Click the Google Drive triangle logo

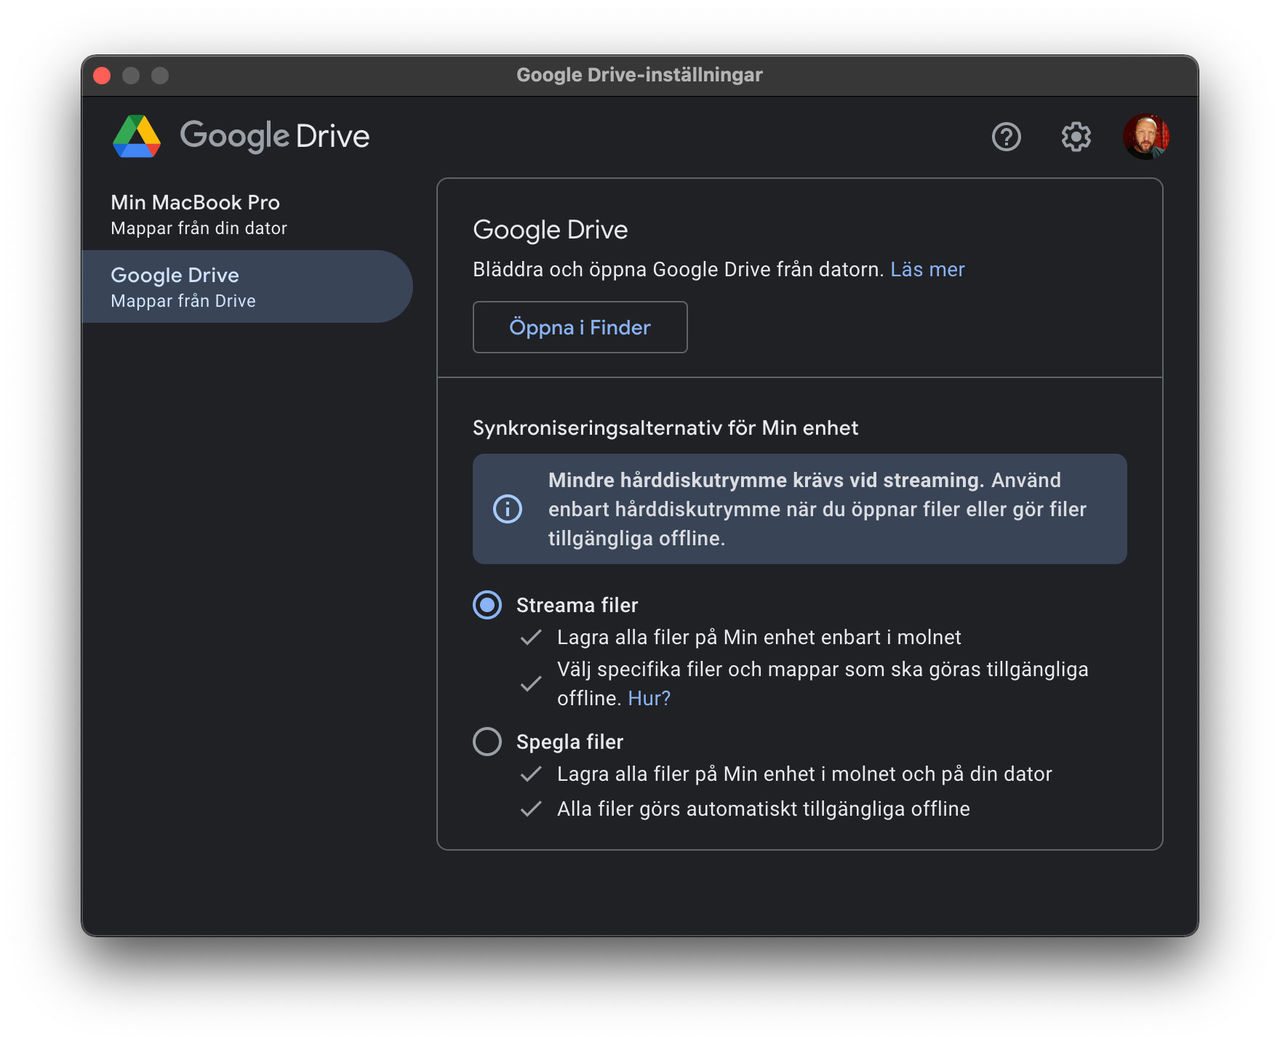click(x=137, y=136)
